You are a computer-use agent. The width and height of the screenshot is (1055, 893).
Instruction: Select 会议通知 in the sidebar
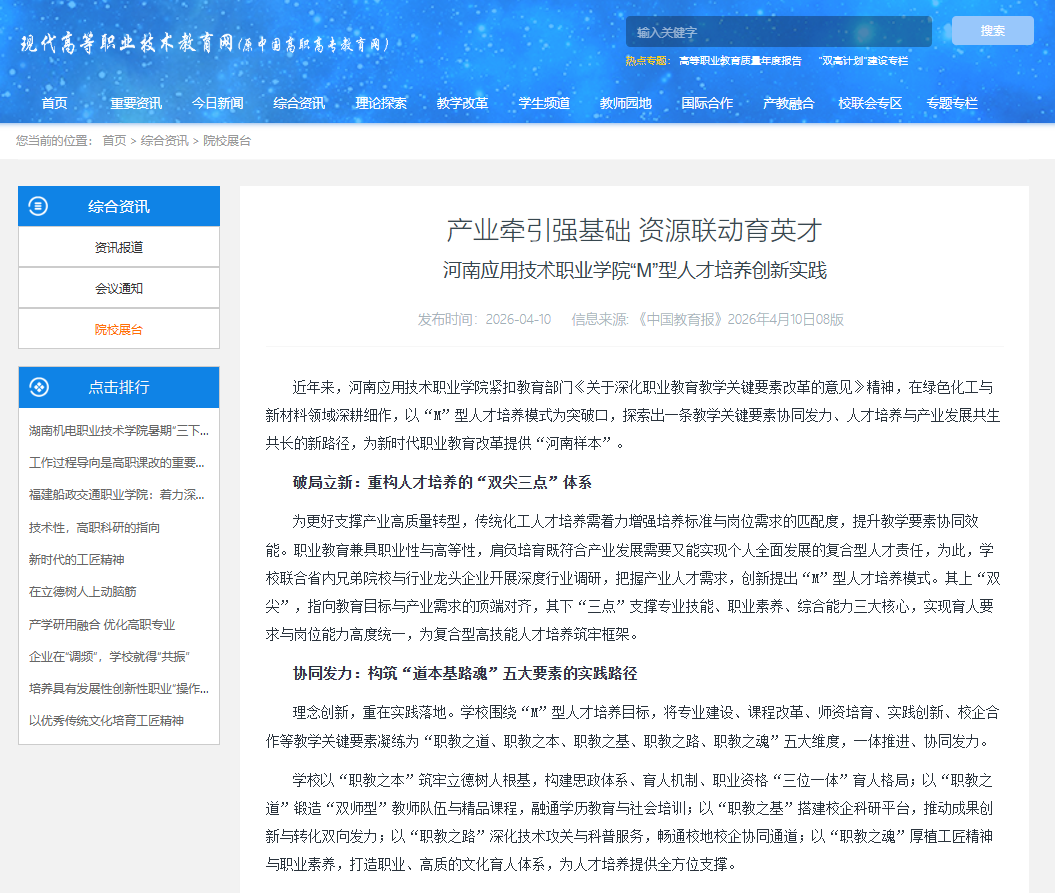[x=119, y=288]
